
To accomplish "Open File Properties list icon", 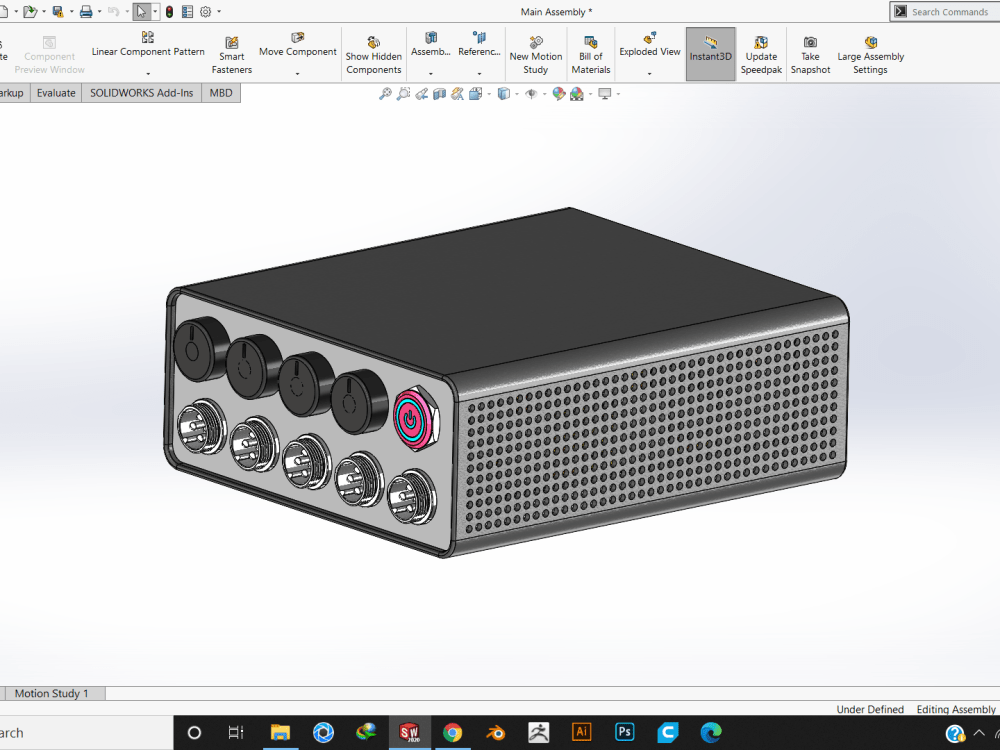I will tap(188, 11).
